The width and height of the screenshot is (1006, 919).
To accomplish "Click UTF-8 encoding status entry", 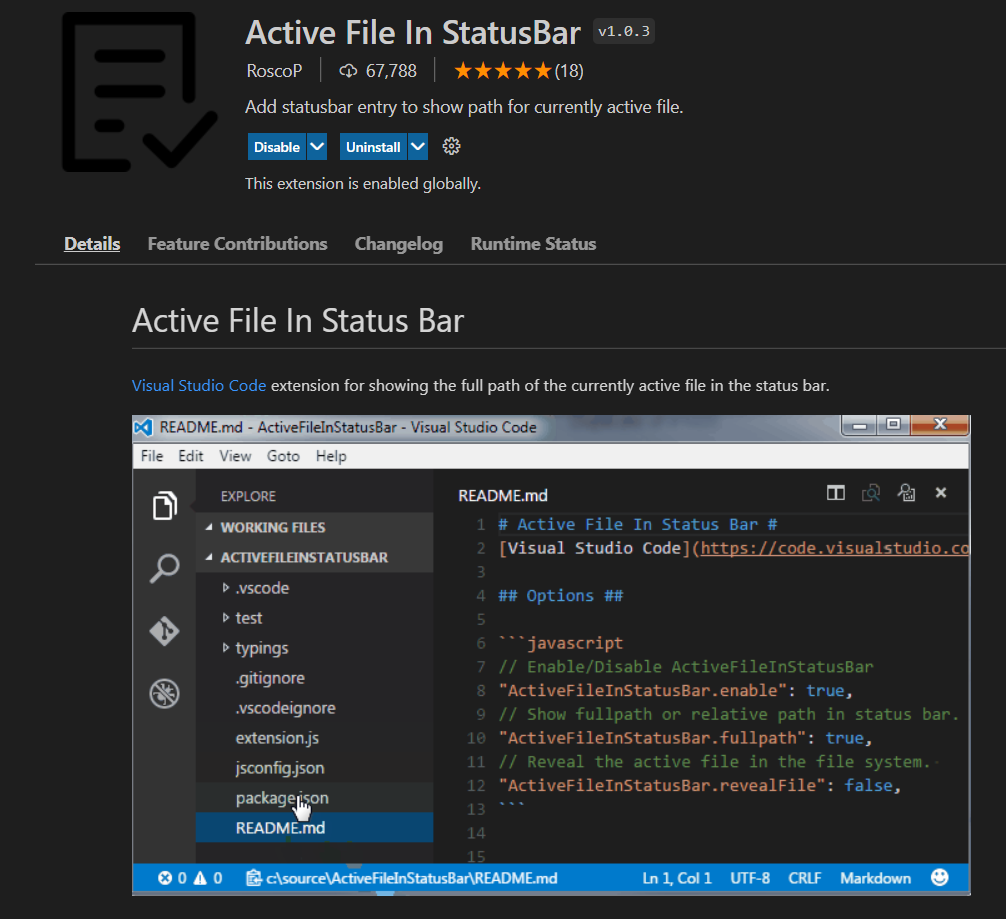I will pyautogui.click(x=750, y=878).
